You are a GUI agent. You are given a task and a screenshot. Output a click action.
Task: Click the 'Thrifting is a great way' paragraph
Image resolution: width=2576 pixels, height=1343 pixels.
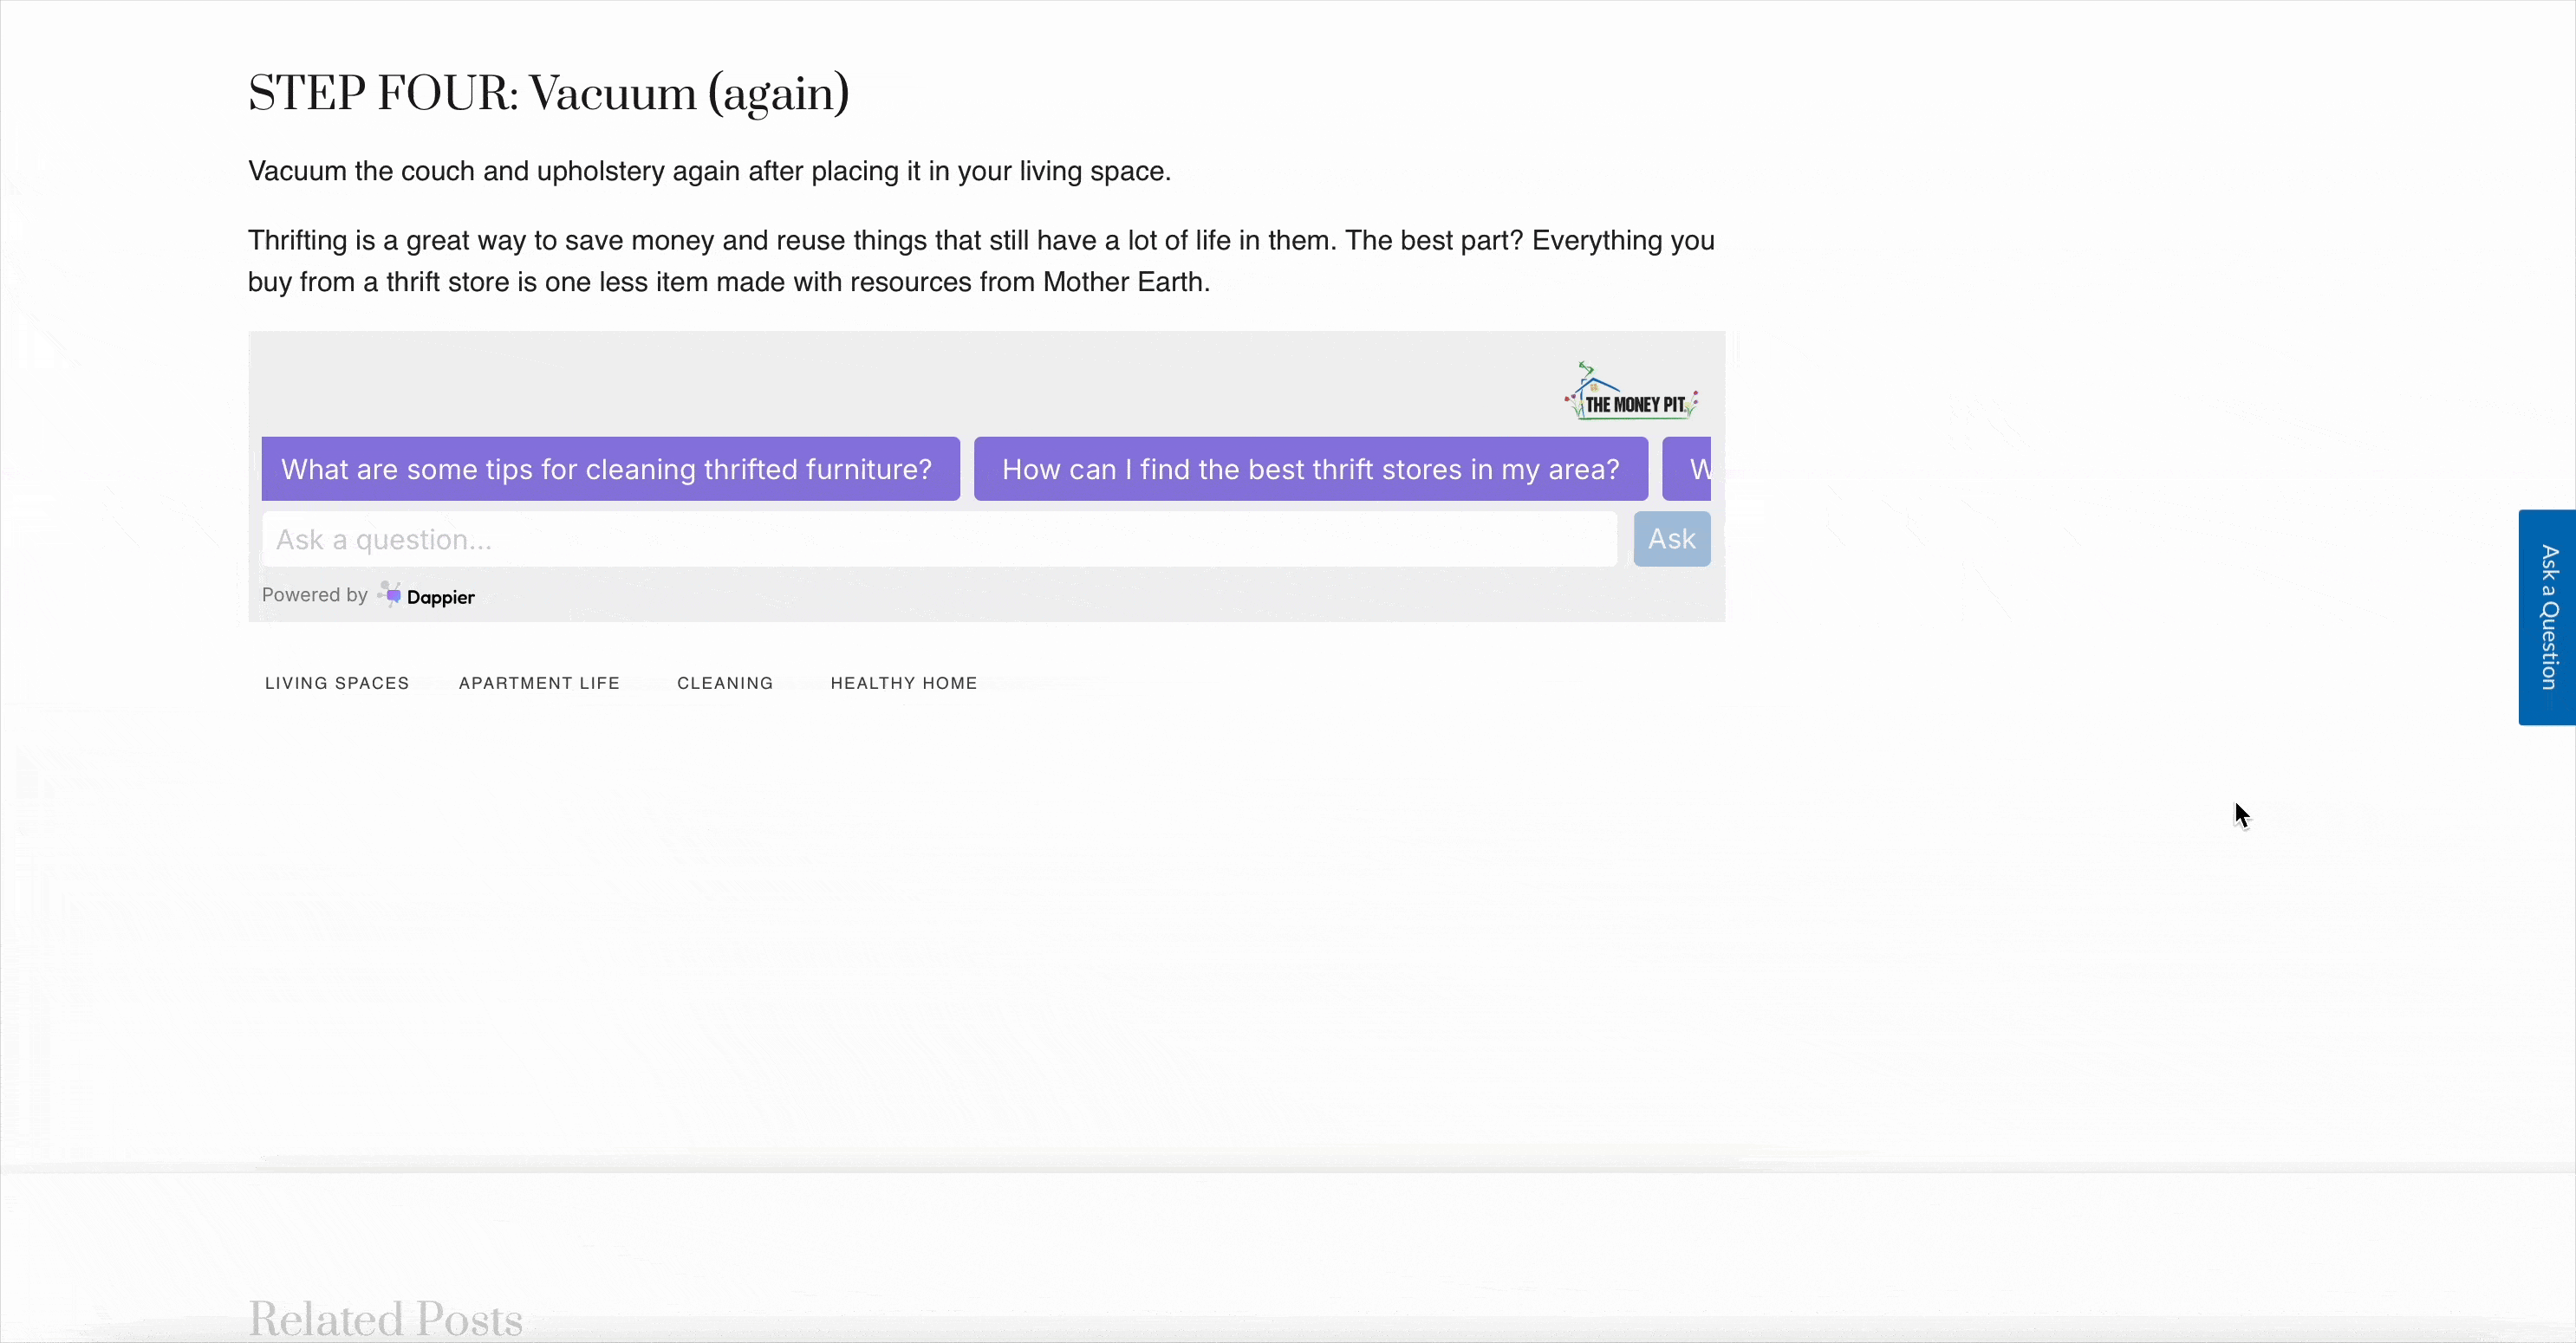[x=981, y=261]
